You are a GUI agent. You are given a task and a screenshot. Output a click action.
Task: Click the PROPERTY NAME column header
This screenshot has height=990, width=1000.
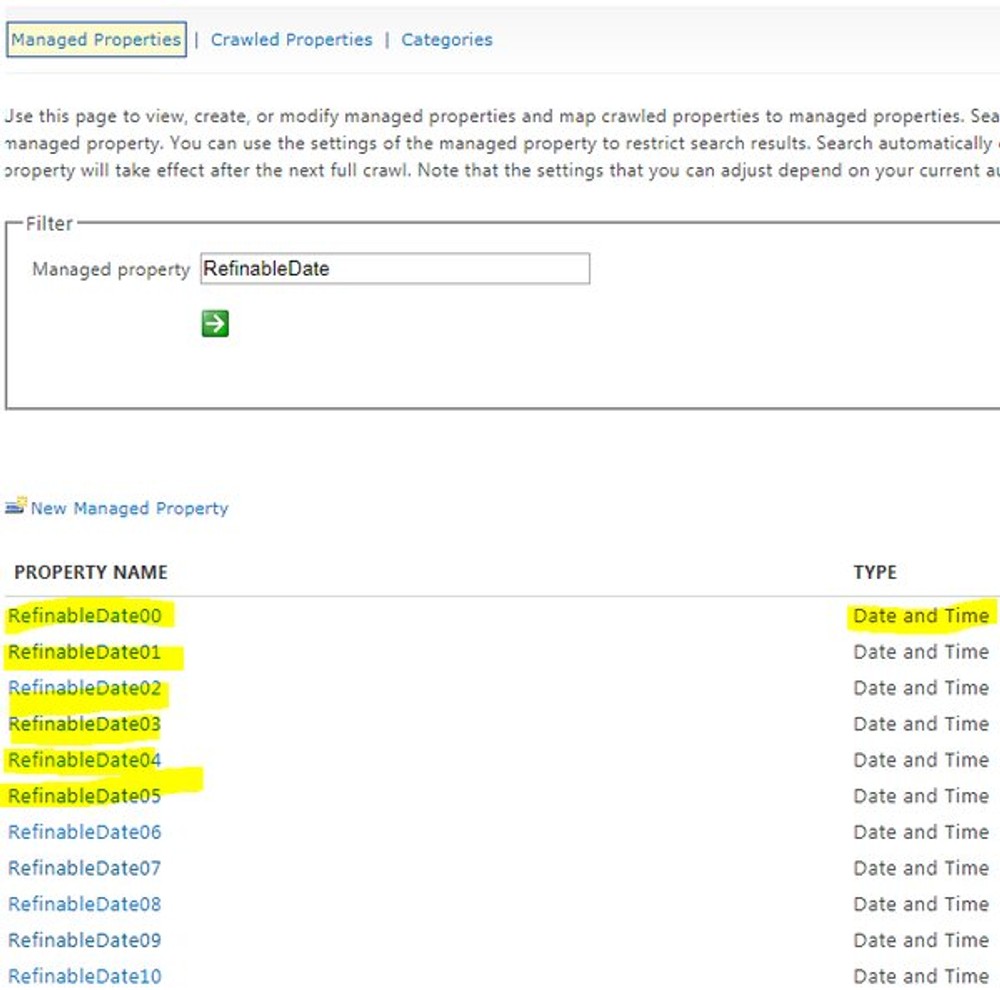pyautogui.click(x=90, y=573)
